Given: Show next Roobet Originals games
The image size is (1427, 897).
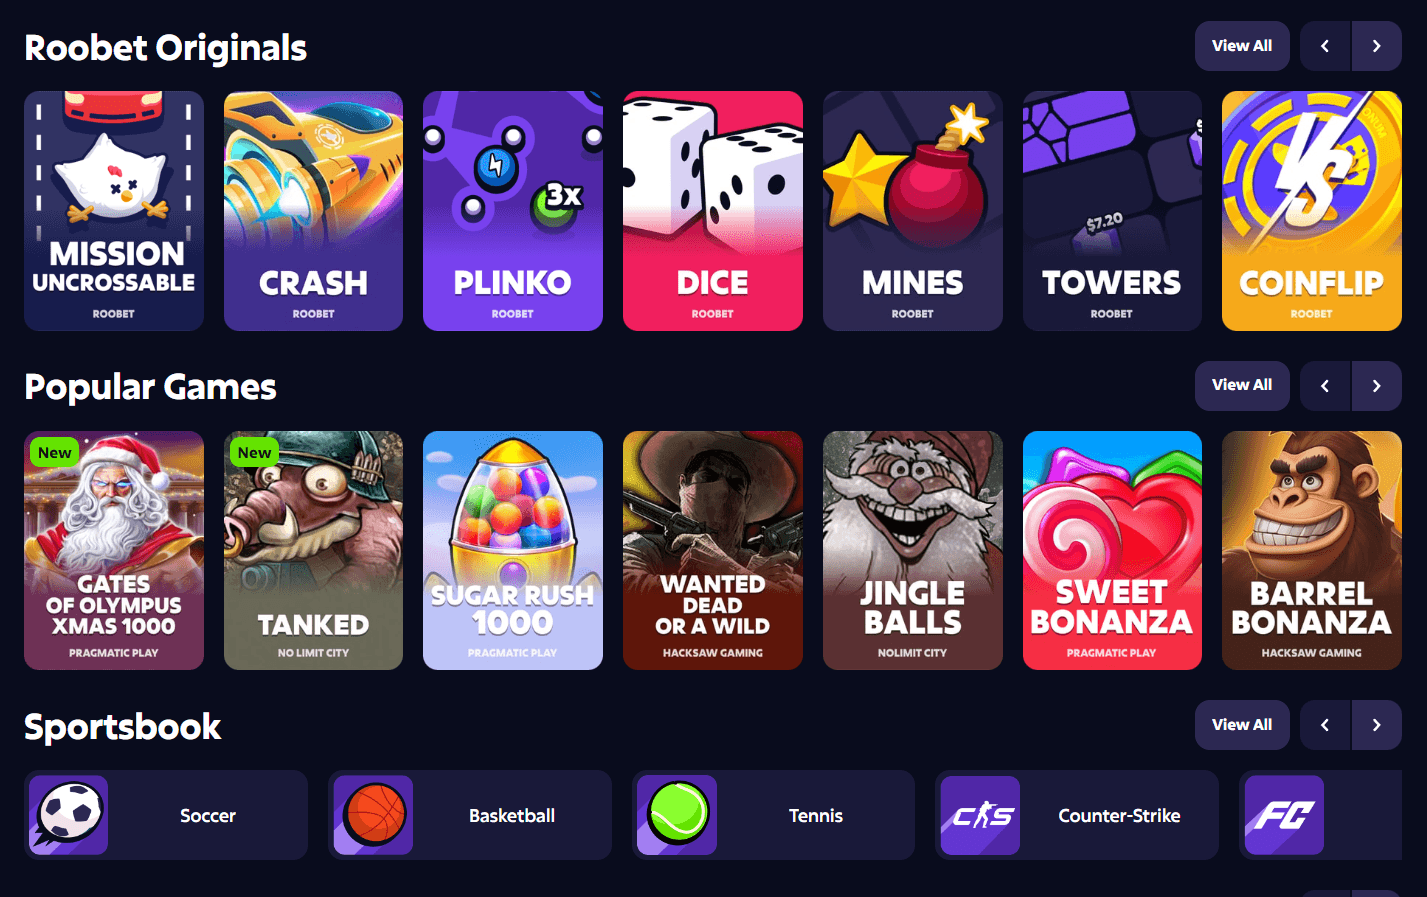Looking at the screenshot, I should [x=1377, y=46].
